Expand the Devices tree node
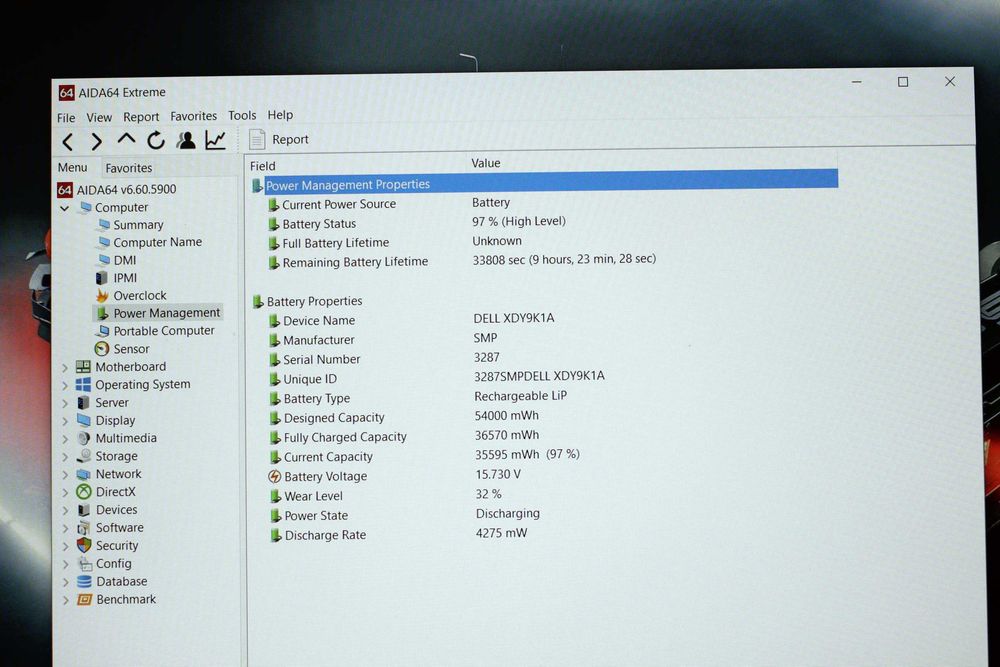 [65, 511]
